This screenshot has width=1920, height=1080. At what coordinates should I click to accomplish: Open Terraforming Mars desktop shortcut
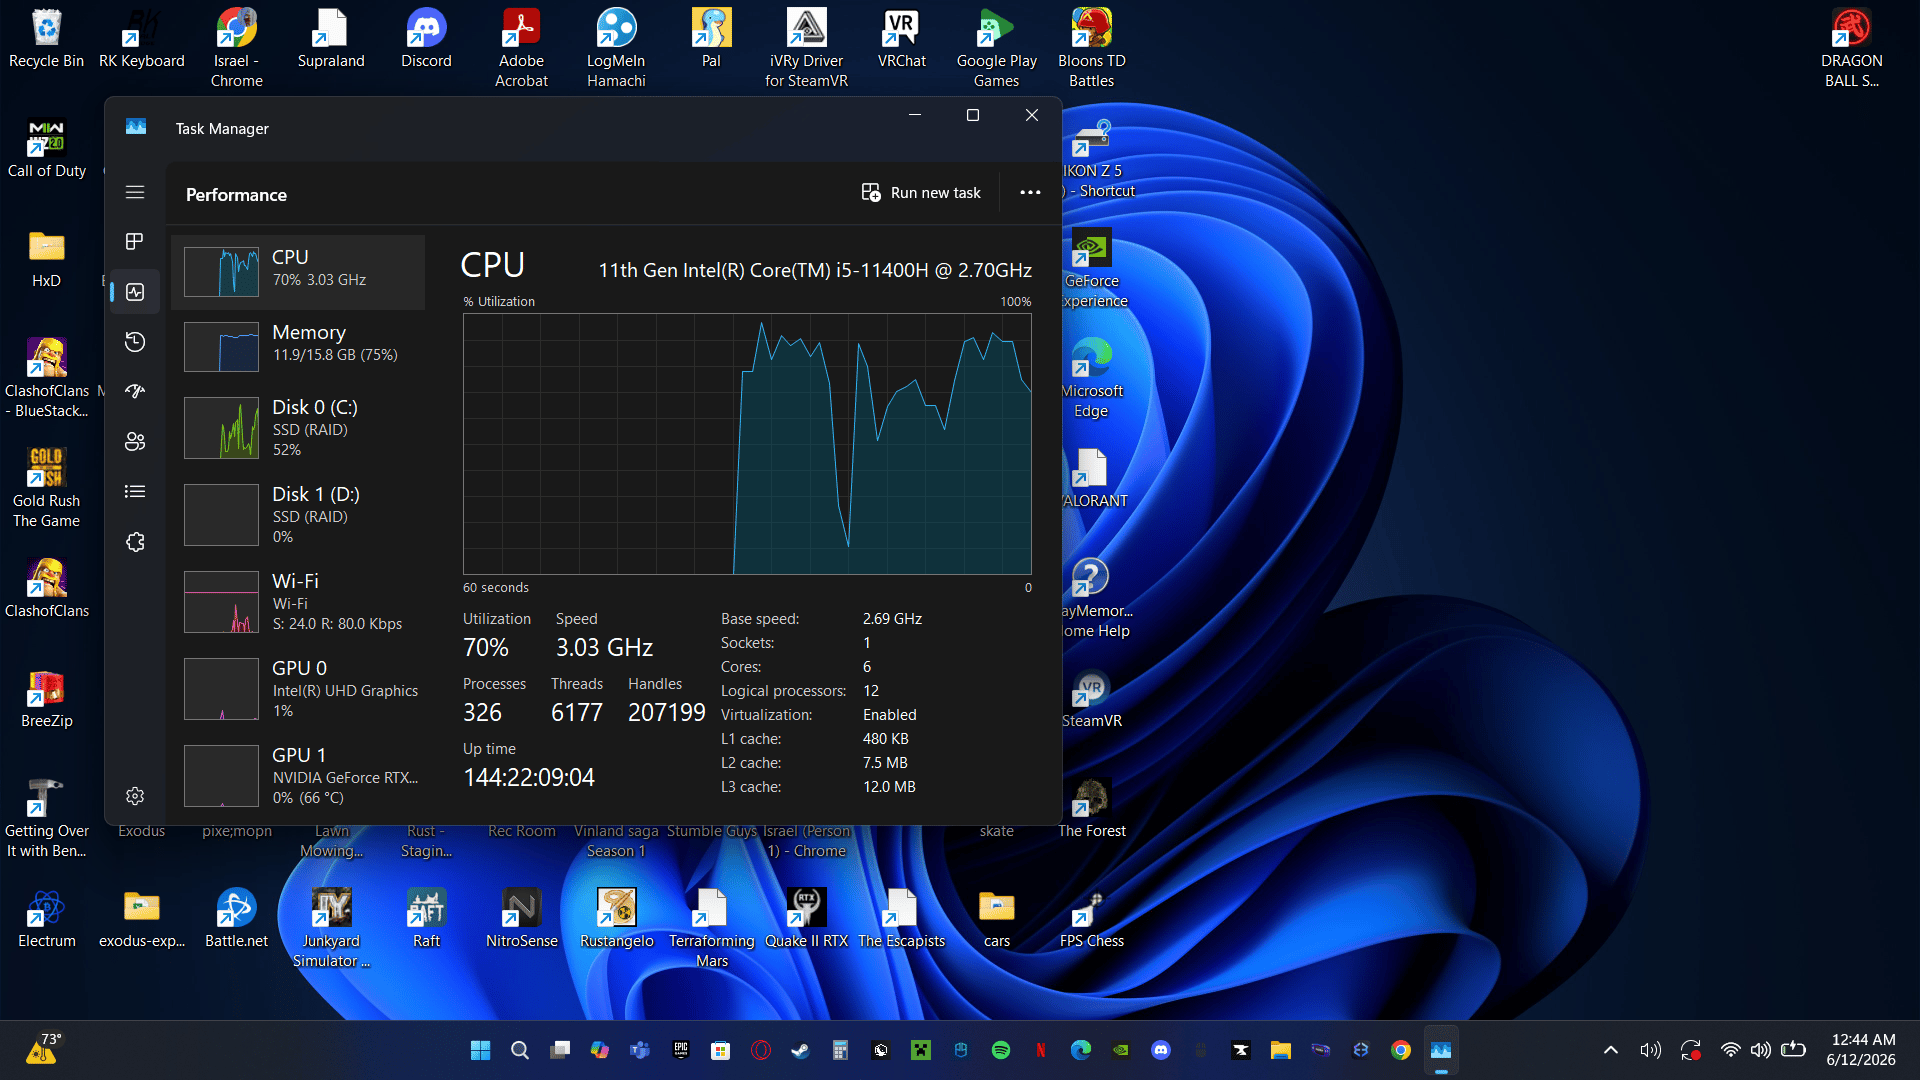pyautogui.click(x=711, y=929)
